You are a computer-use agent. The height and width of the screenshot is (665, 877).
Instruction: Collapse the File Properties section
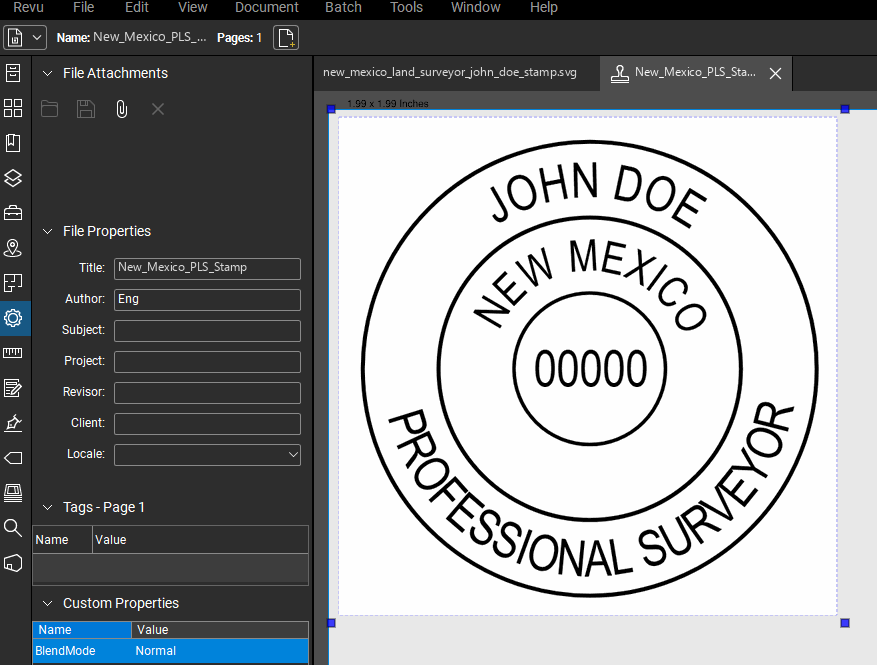click(x=48, y=231)
